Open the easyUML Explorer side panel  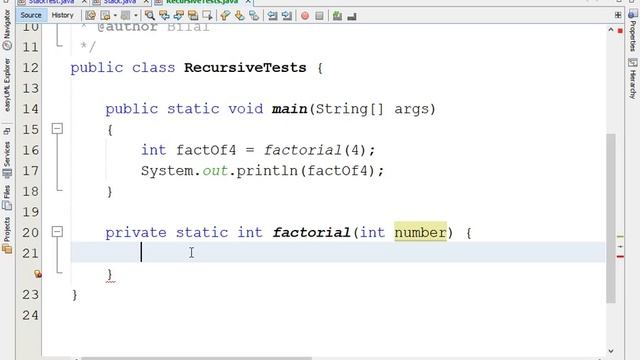pos(7,84)
